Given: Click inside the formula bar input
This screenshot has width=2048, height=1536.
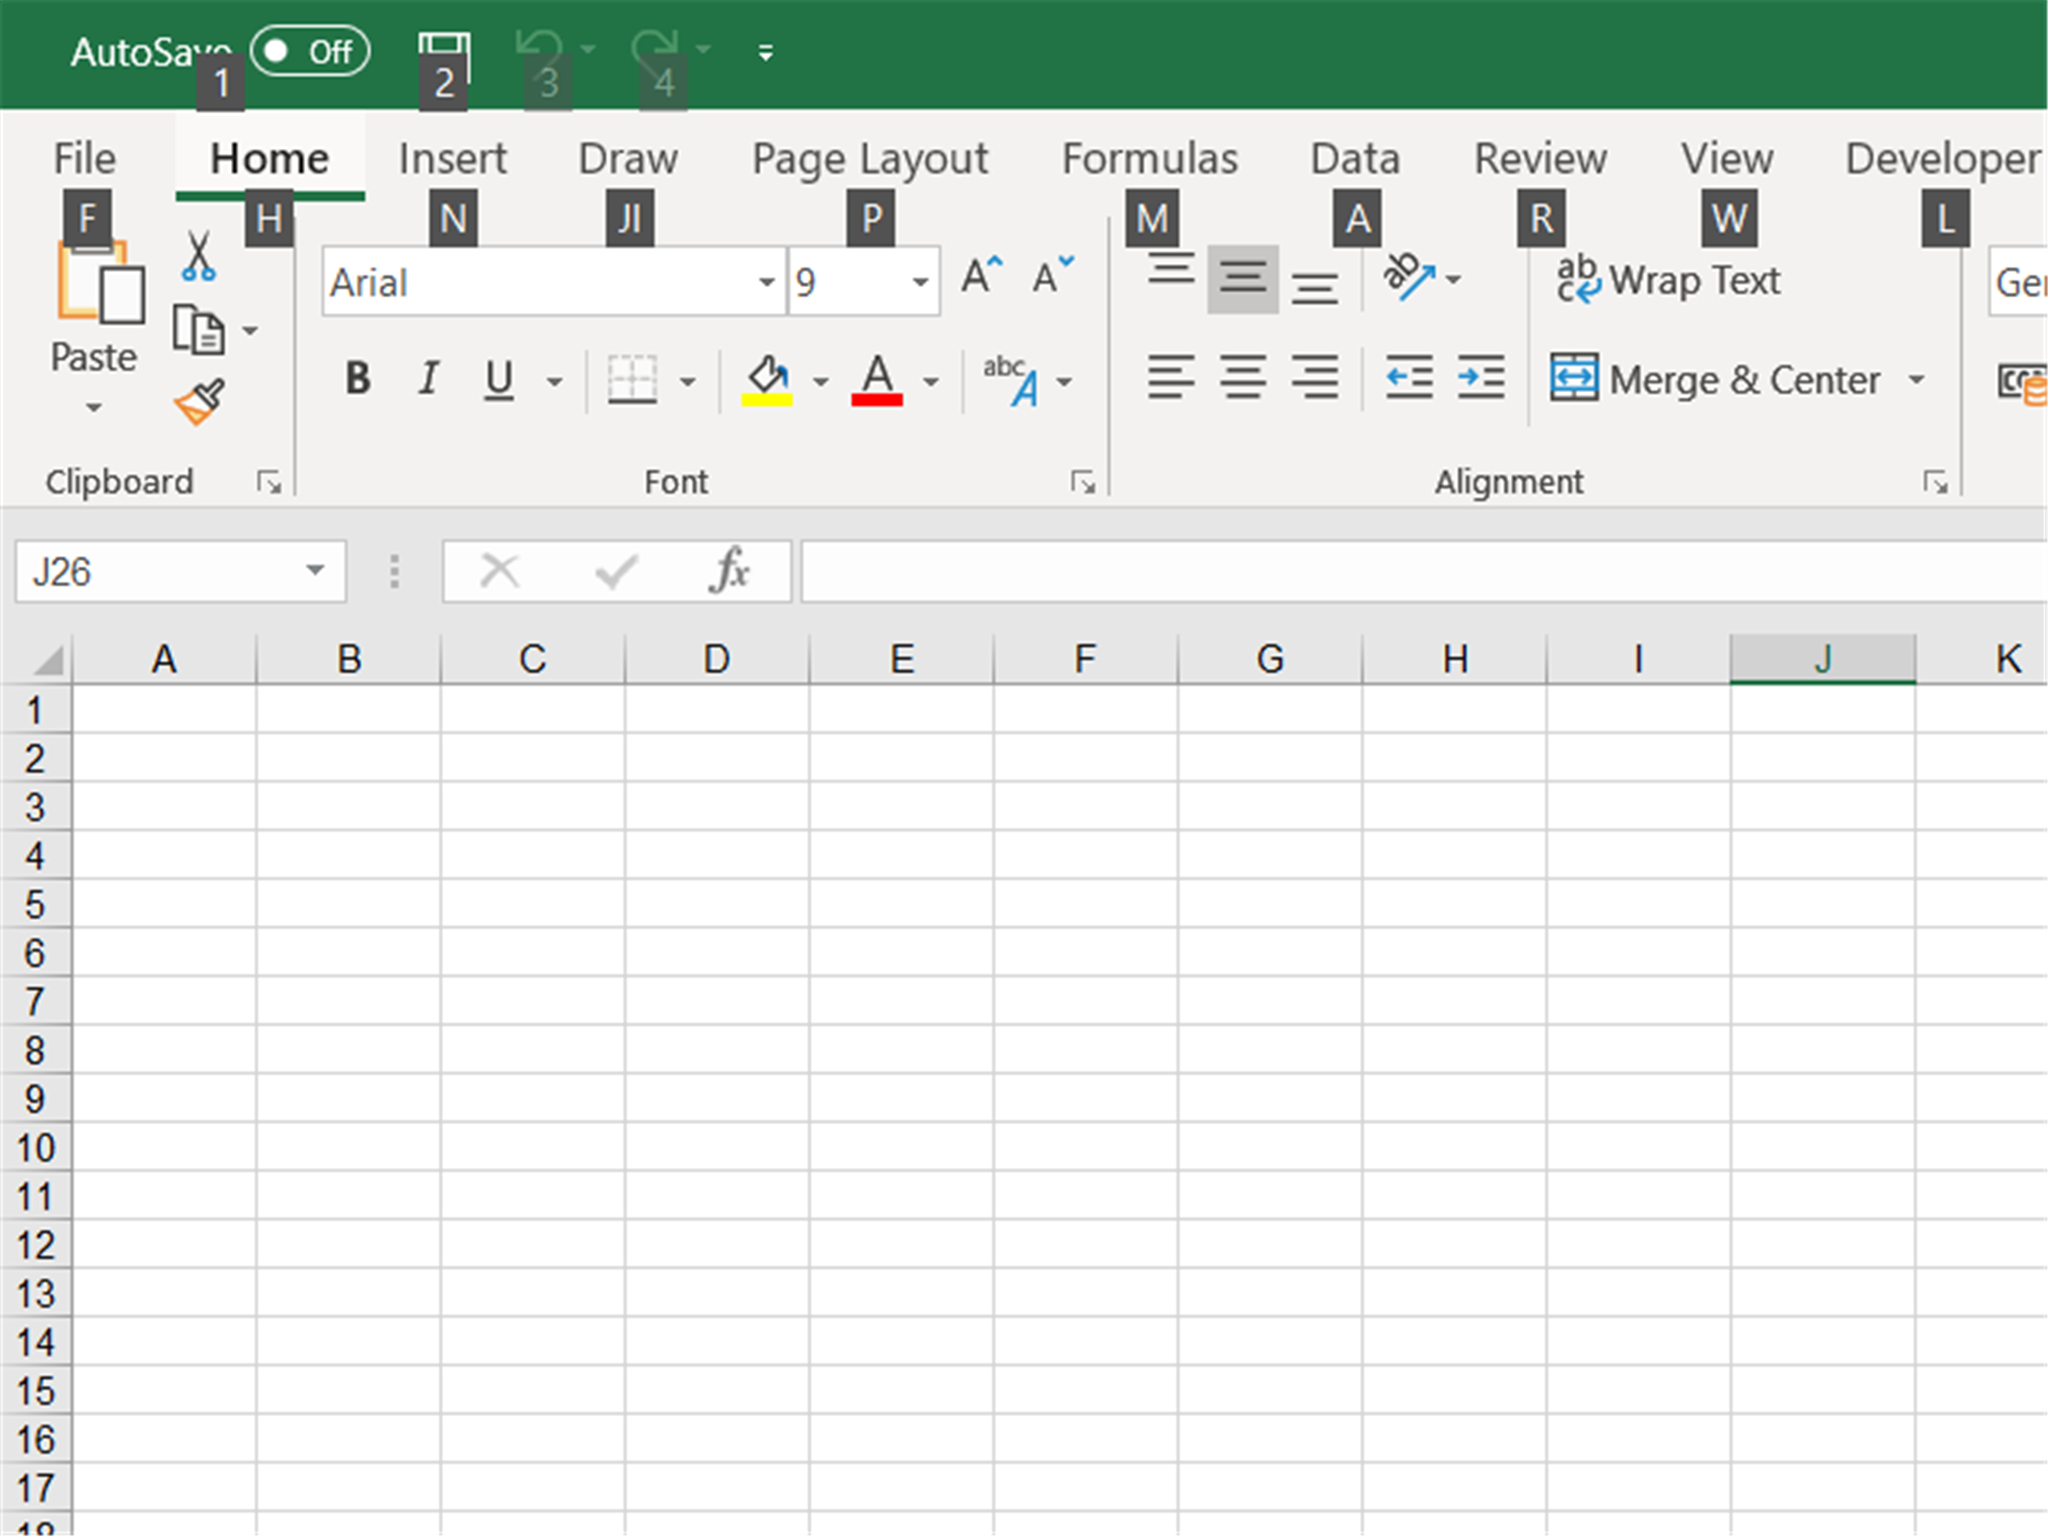Looking at the screenshot, I should click(x=1424, y=571).
